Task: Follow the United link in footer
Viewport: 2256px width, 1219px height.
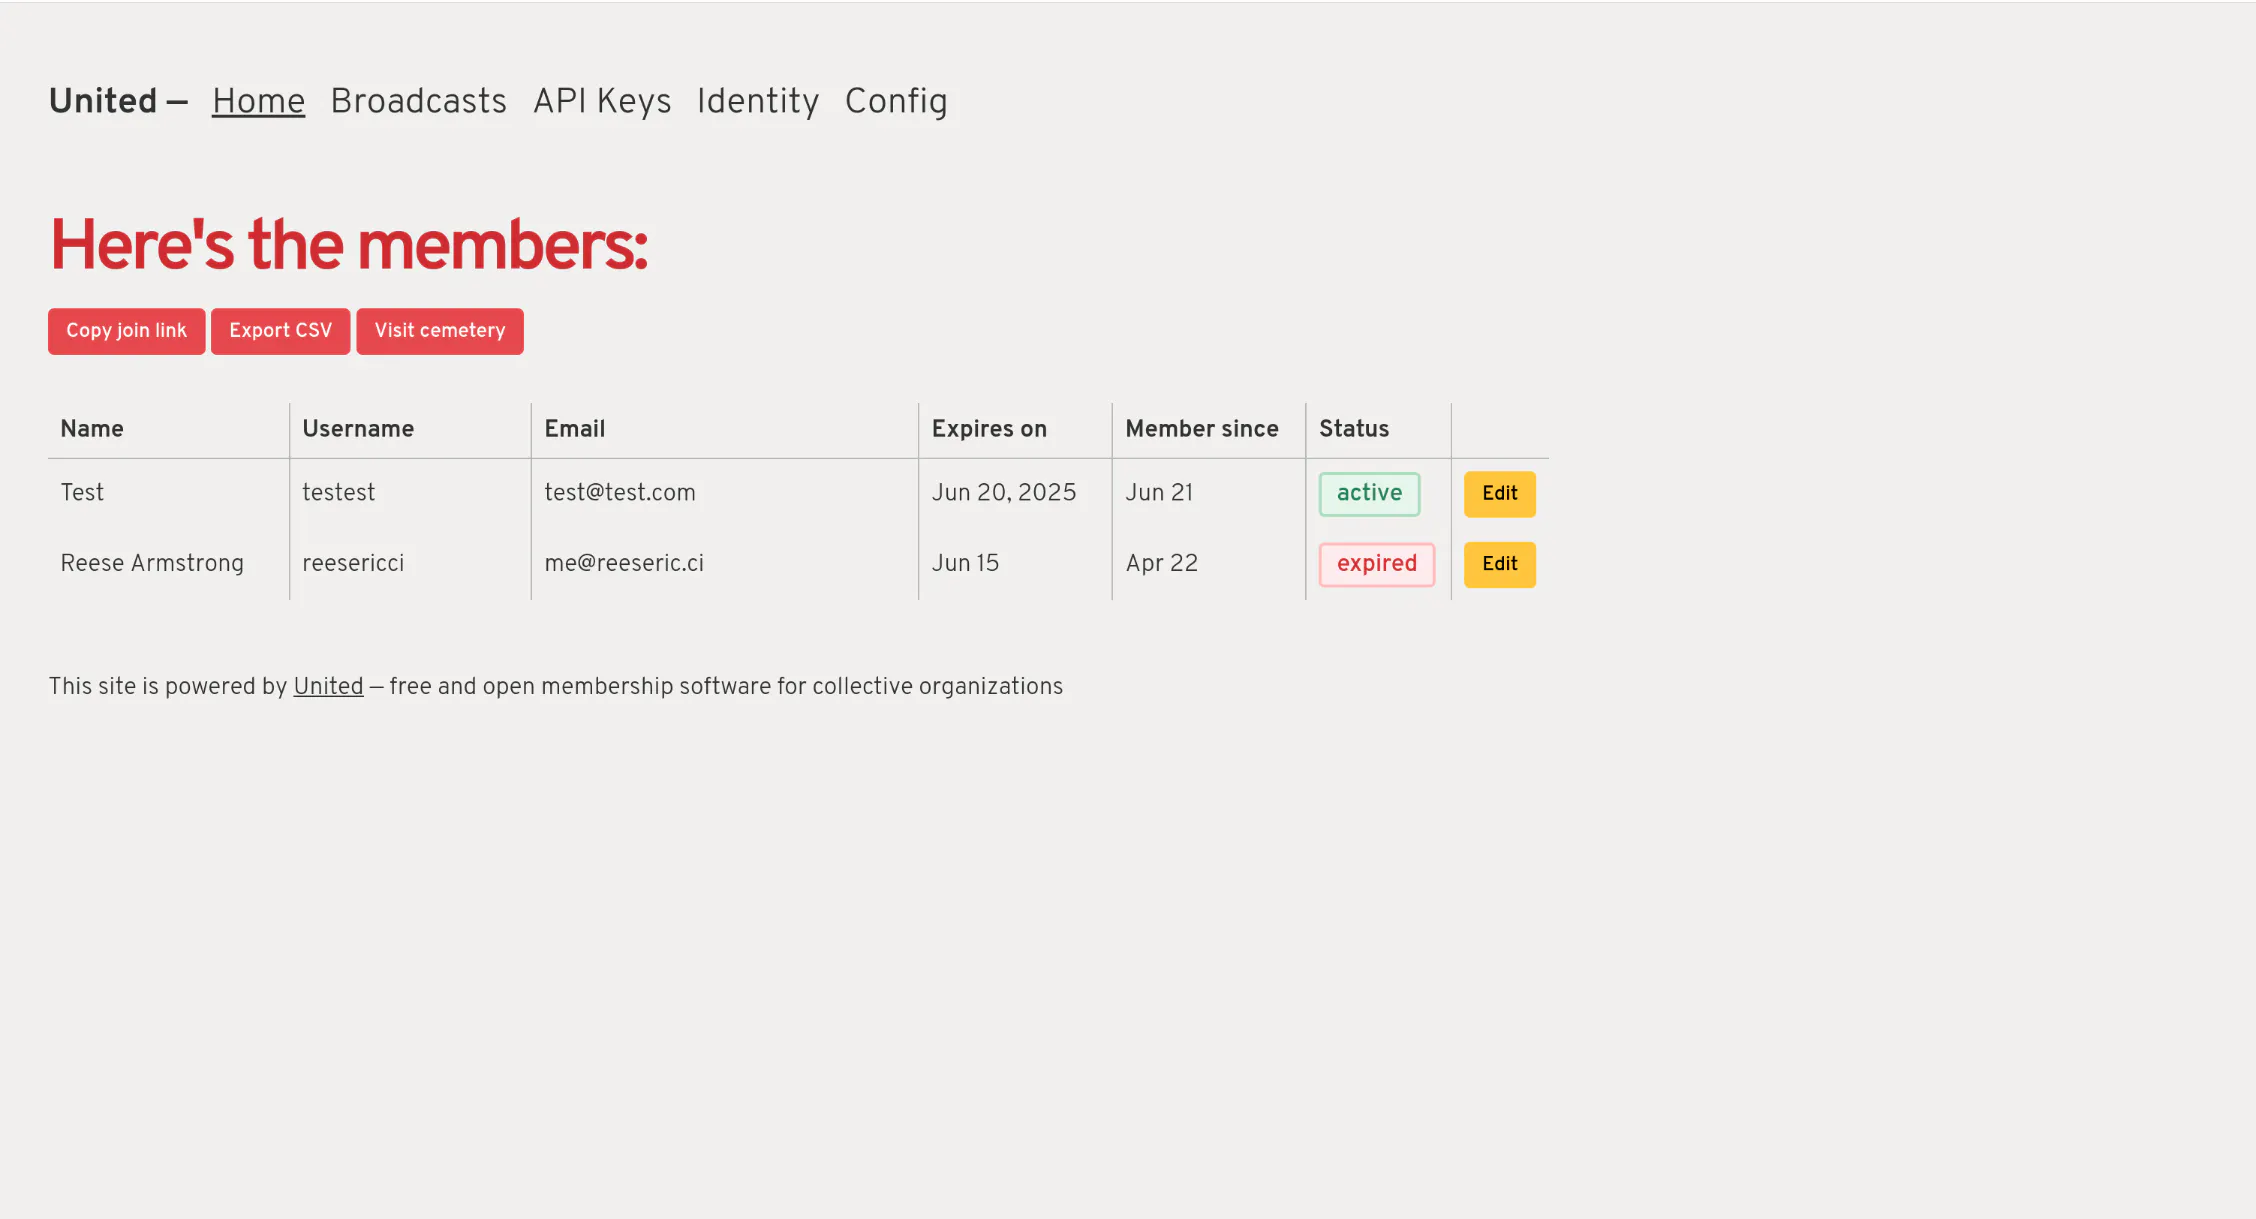Action: 328,686
